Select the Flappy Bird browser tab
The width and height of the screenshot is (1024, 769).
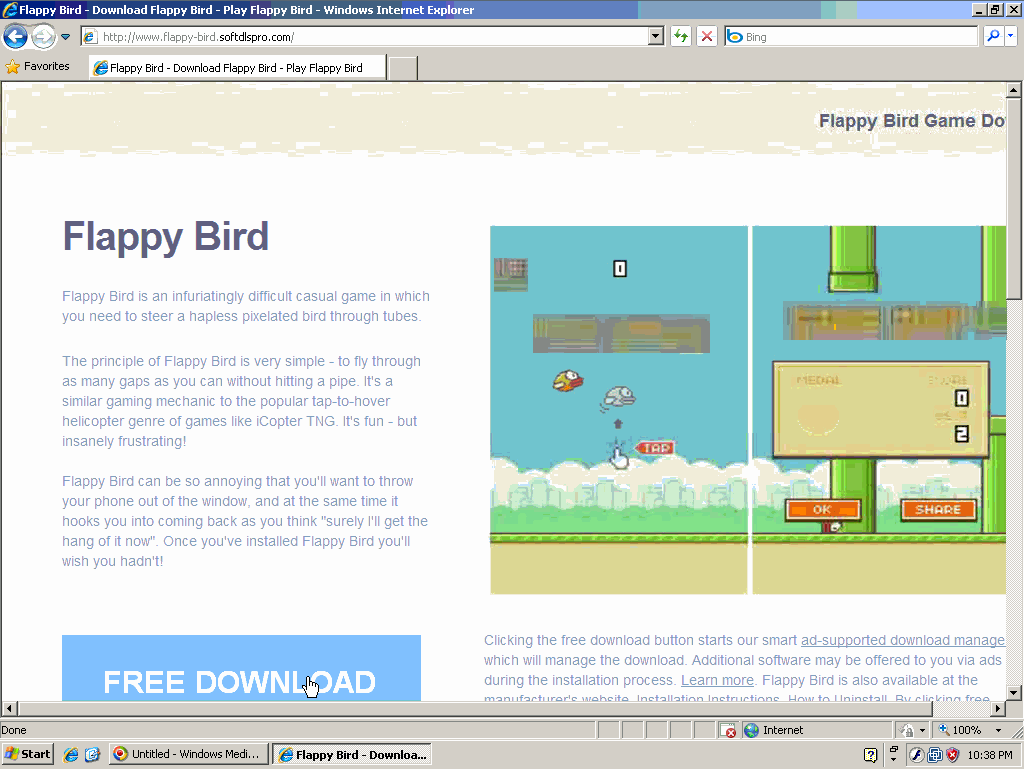[237, 68]
